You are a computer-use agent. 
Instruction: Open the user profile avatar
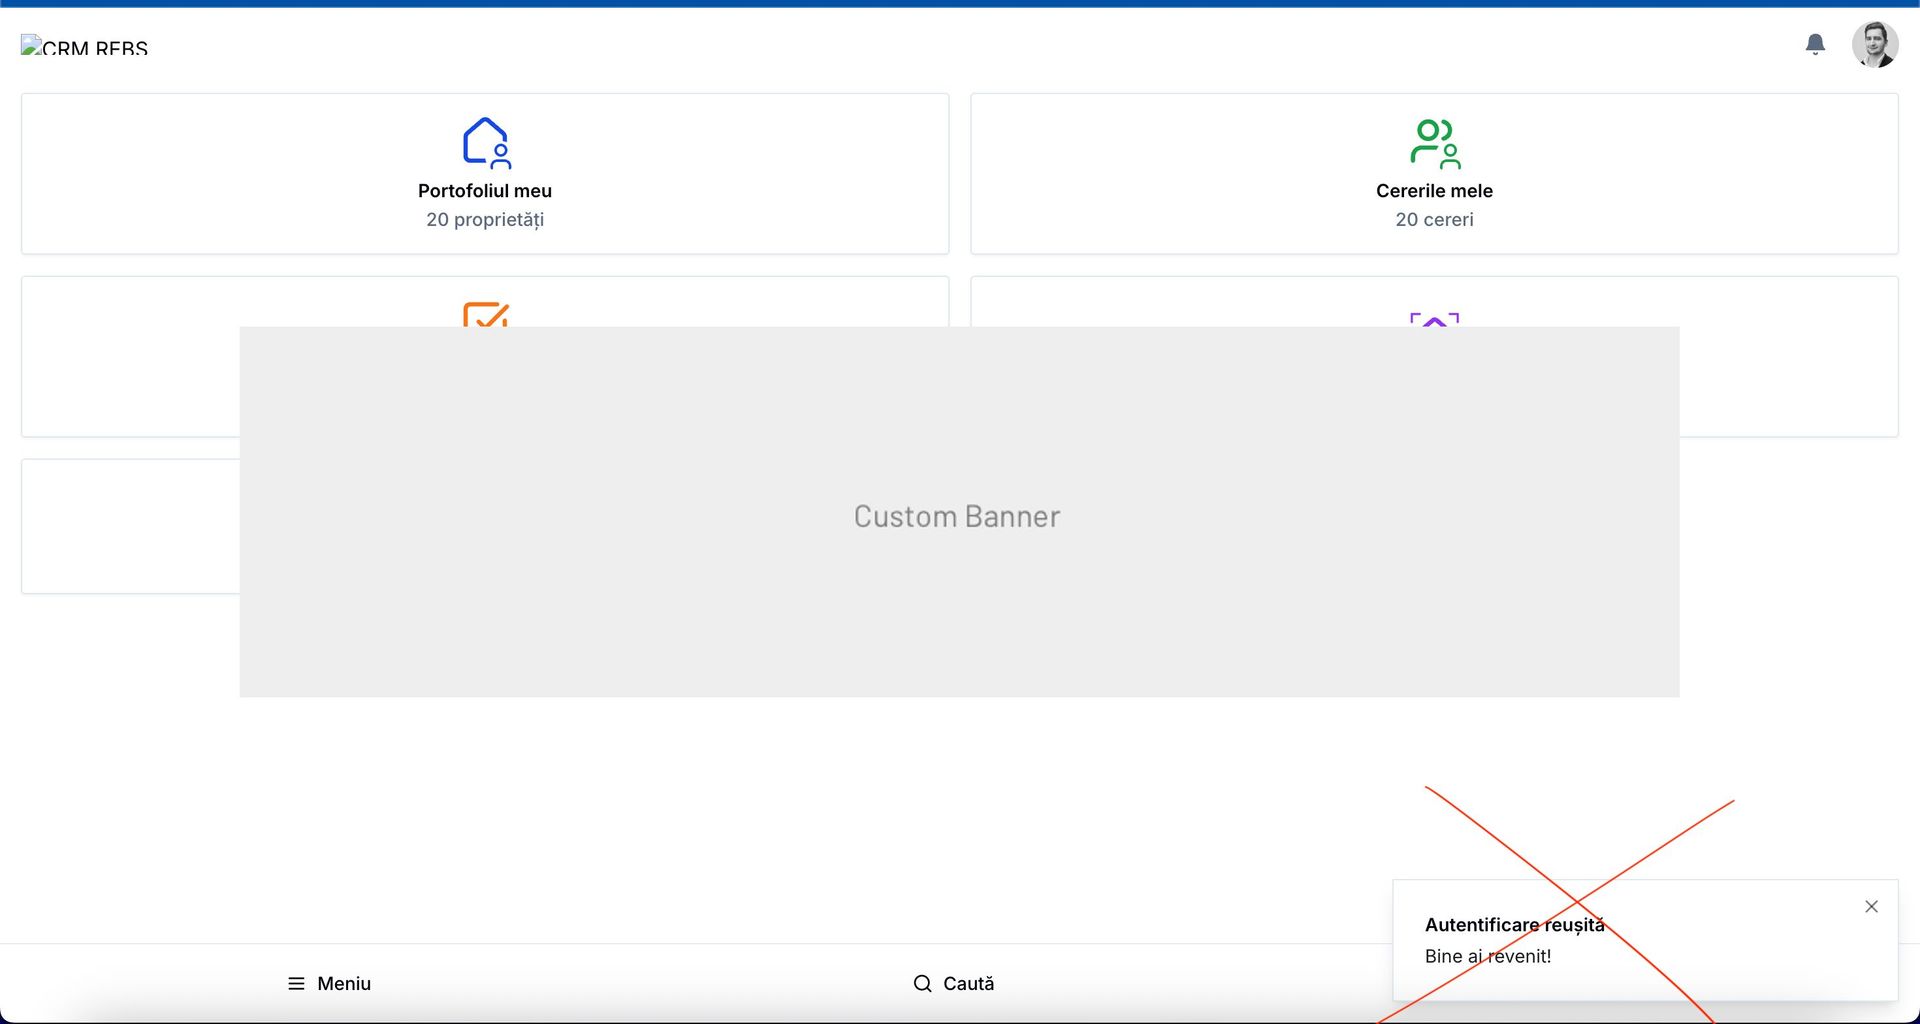pyautogui.click(x=1874, y=45)
